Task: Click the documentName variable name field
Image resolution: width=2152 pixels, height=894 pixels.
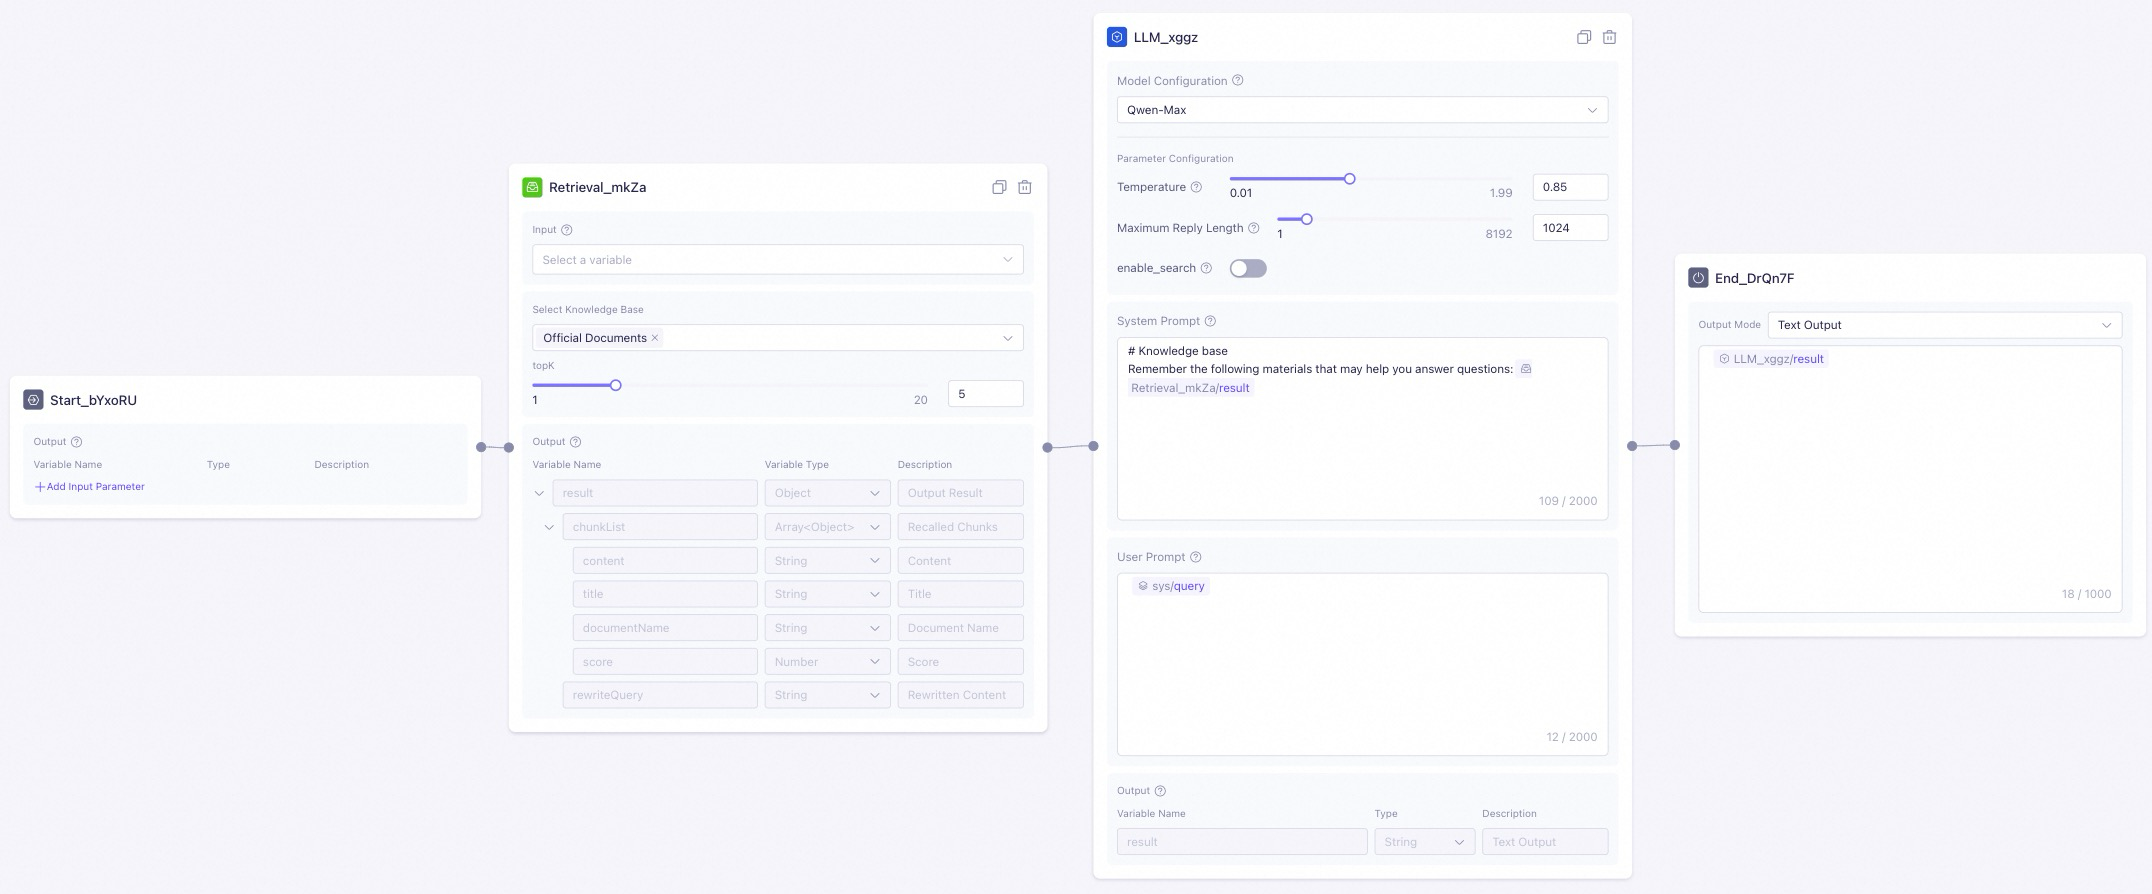Action: click(665, 628)
